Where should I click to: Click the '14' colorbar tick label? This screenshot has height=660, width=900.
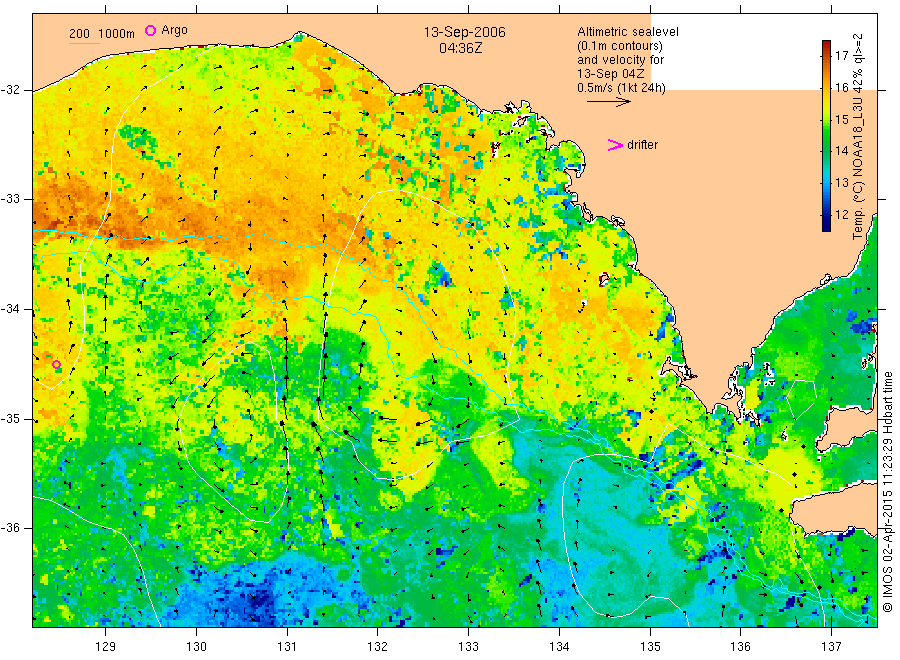[x=841, y=151]
